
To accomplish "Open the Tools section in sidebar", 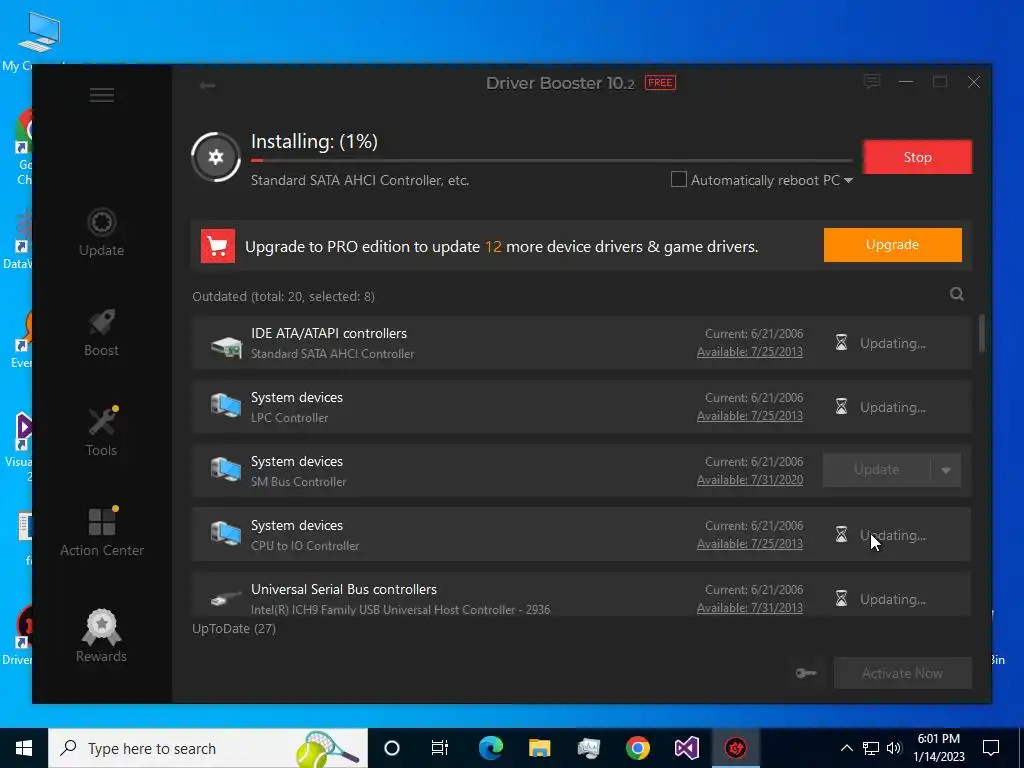I will pos(101,432).
